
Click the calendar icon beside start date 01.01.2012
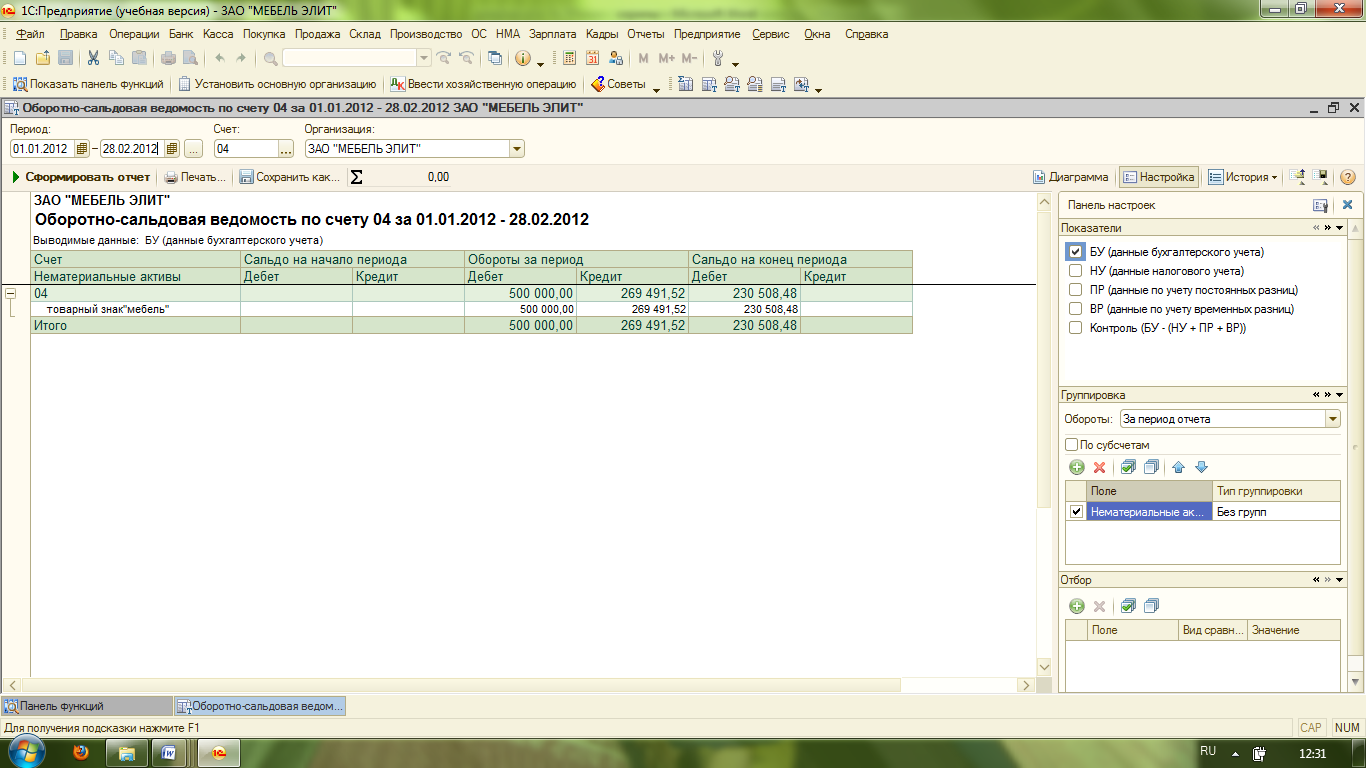coord(82,149)
